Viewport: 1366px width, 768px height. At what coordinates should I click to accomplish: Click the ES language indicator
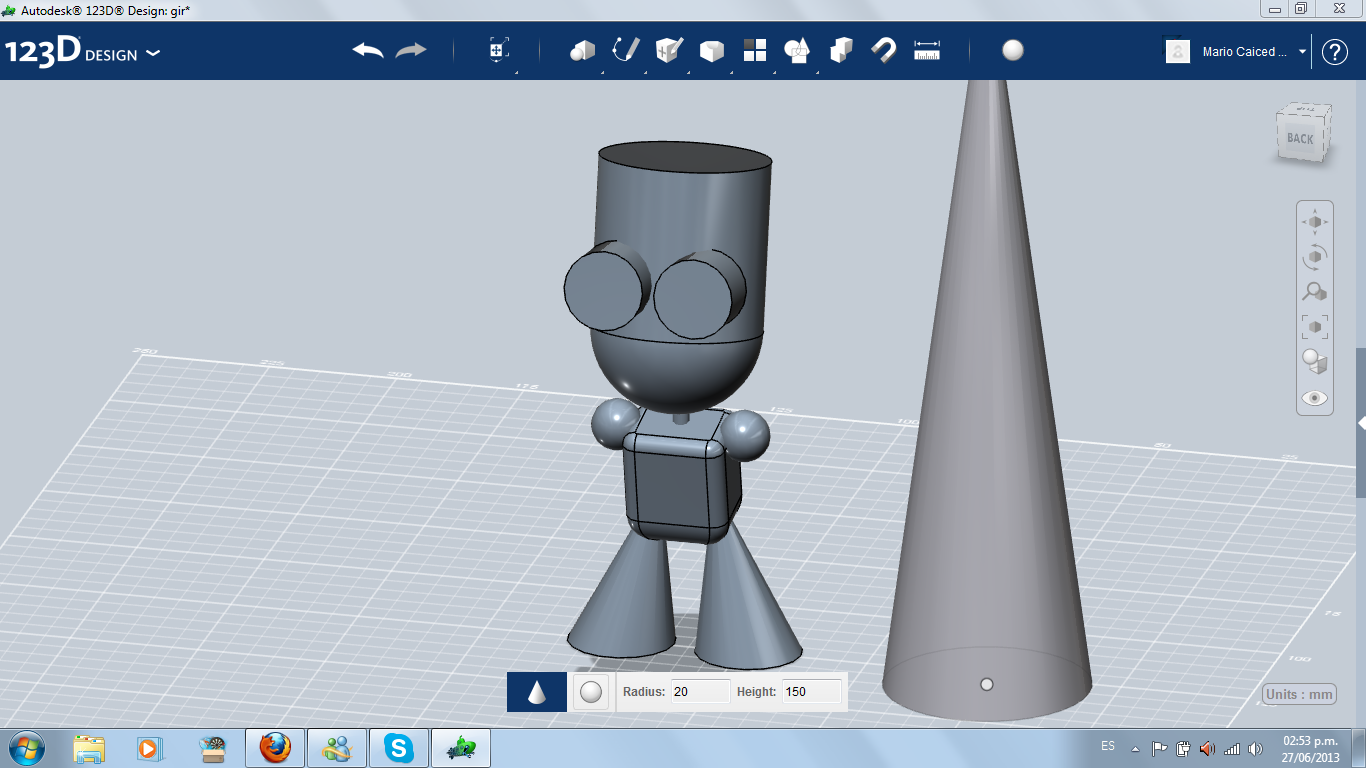1108,746
